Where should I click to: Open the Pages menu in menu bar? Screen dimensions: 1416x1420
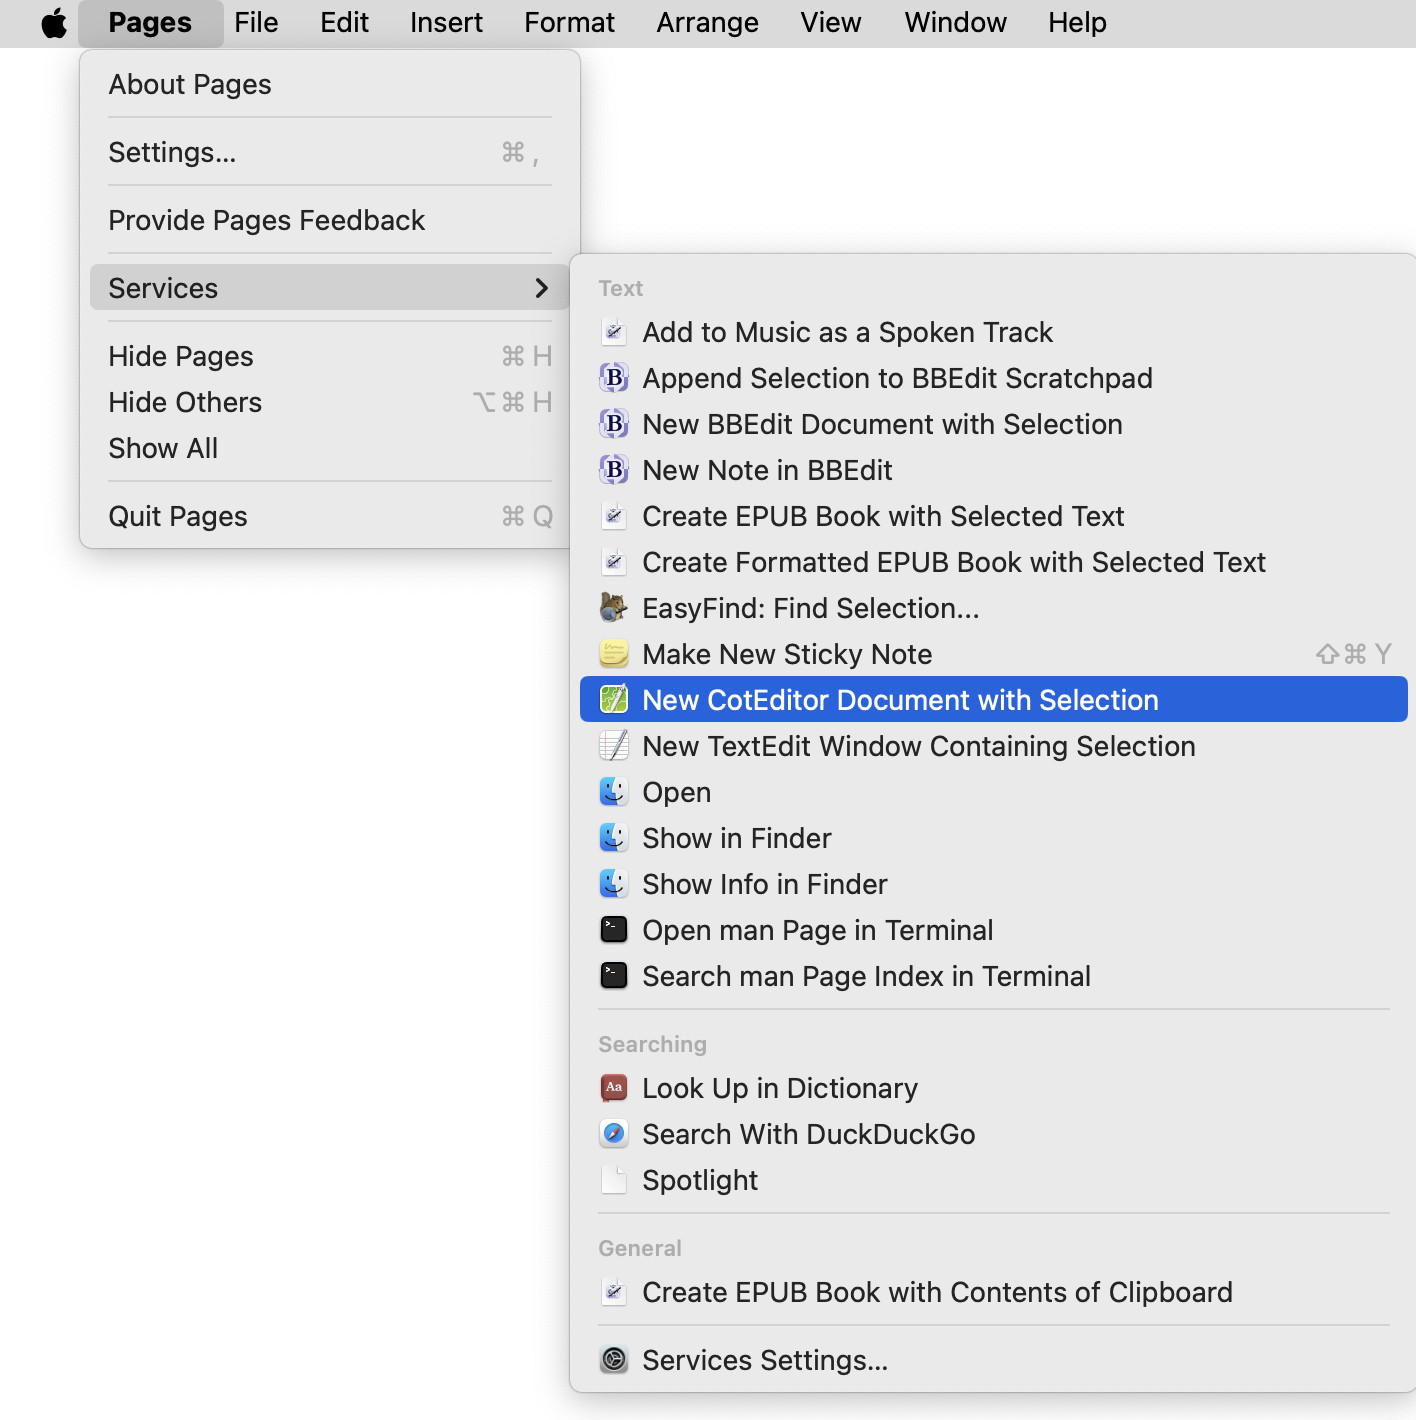(150, 23)
